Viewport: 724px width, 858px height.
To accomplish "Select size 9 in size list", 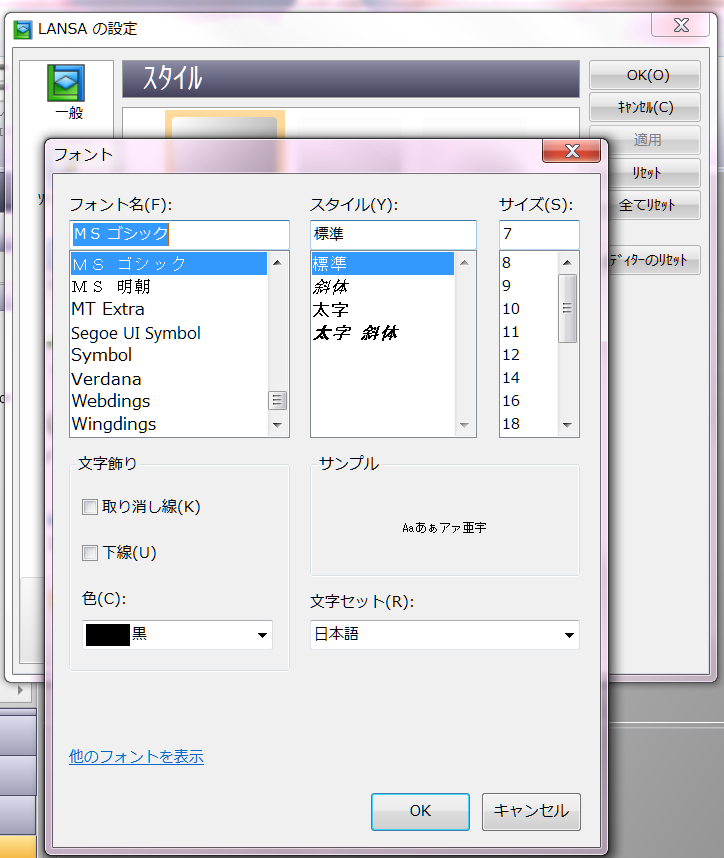I will click(529, 286).
